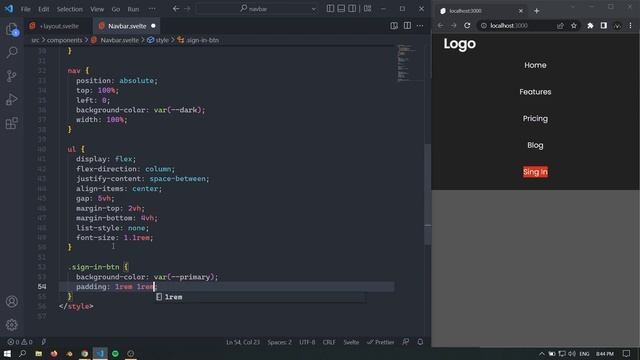640x360 pixels.
Task: Open the Explorer view in activity bar
Action: click(12, 29)
